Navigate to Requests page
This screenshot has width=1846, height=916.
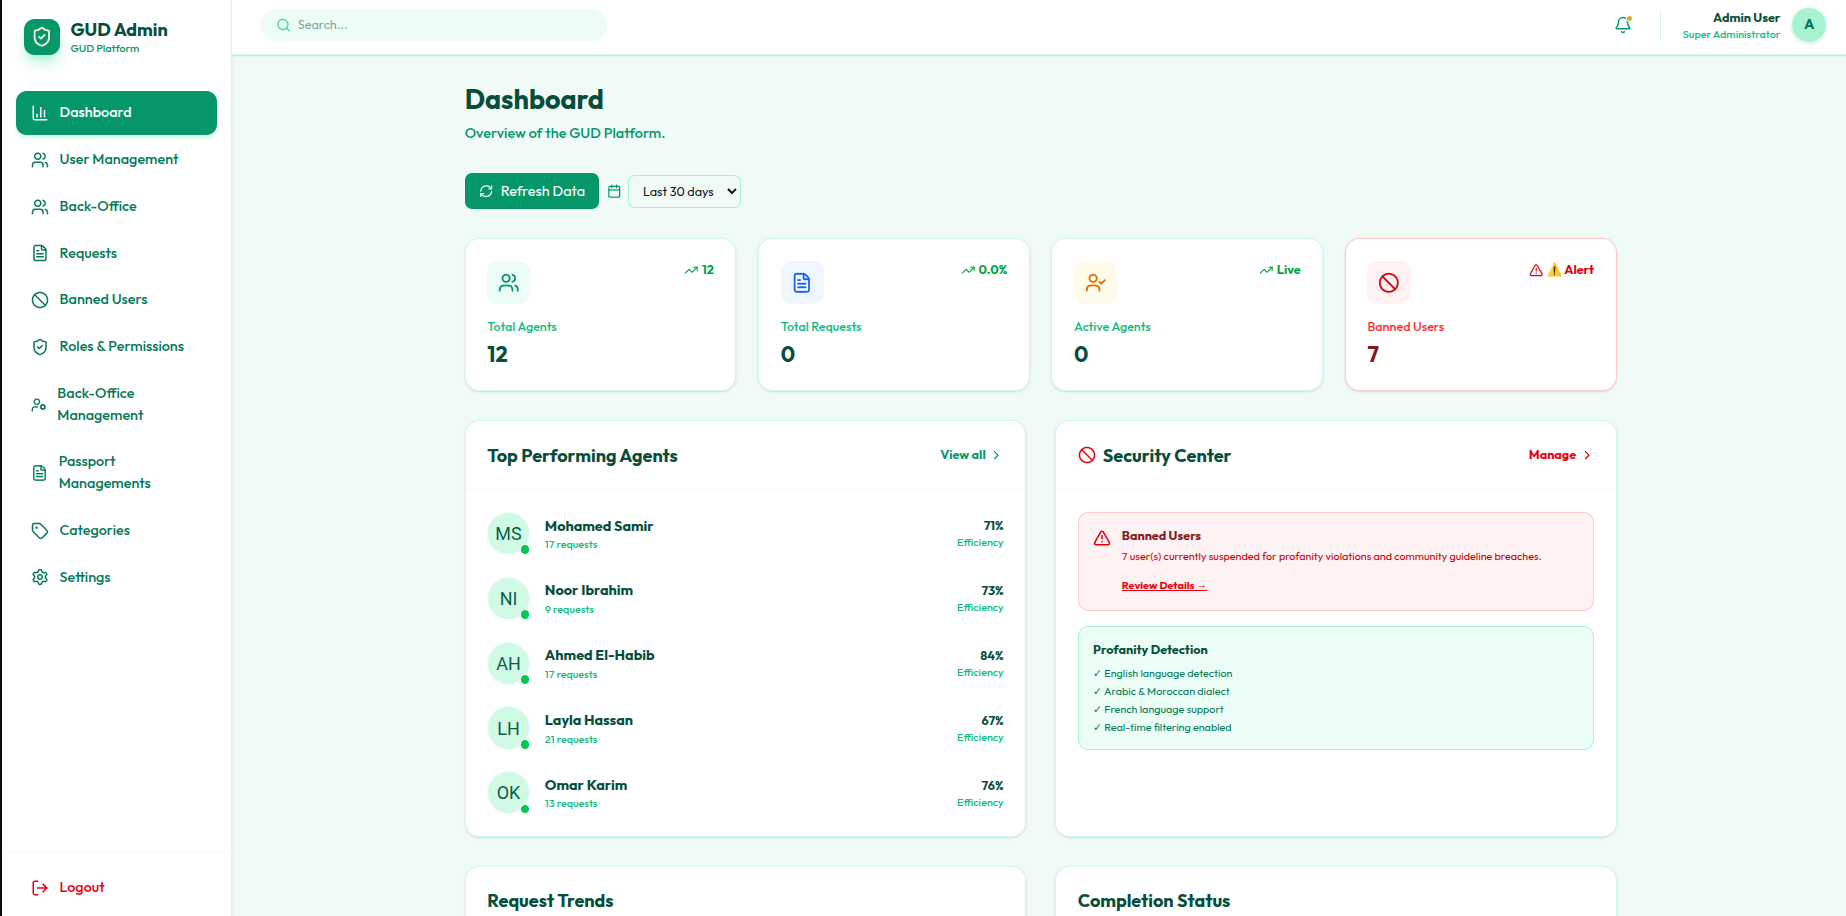coord(116,253)
